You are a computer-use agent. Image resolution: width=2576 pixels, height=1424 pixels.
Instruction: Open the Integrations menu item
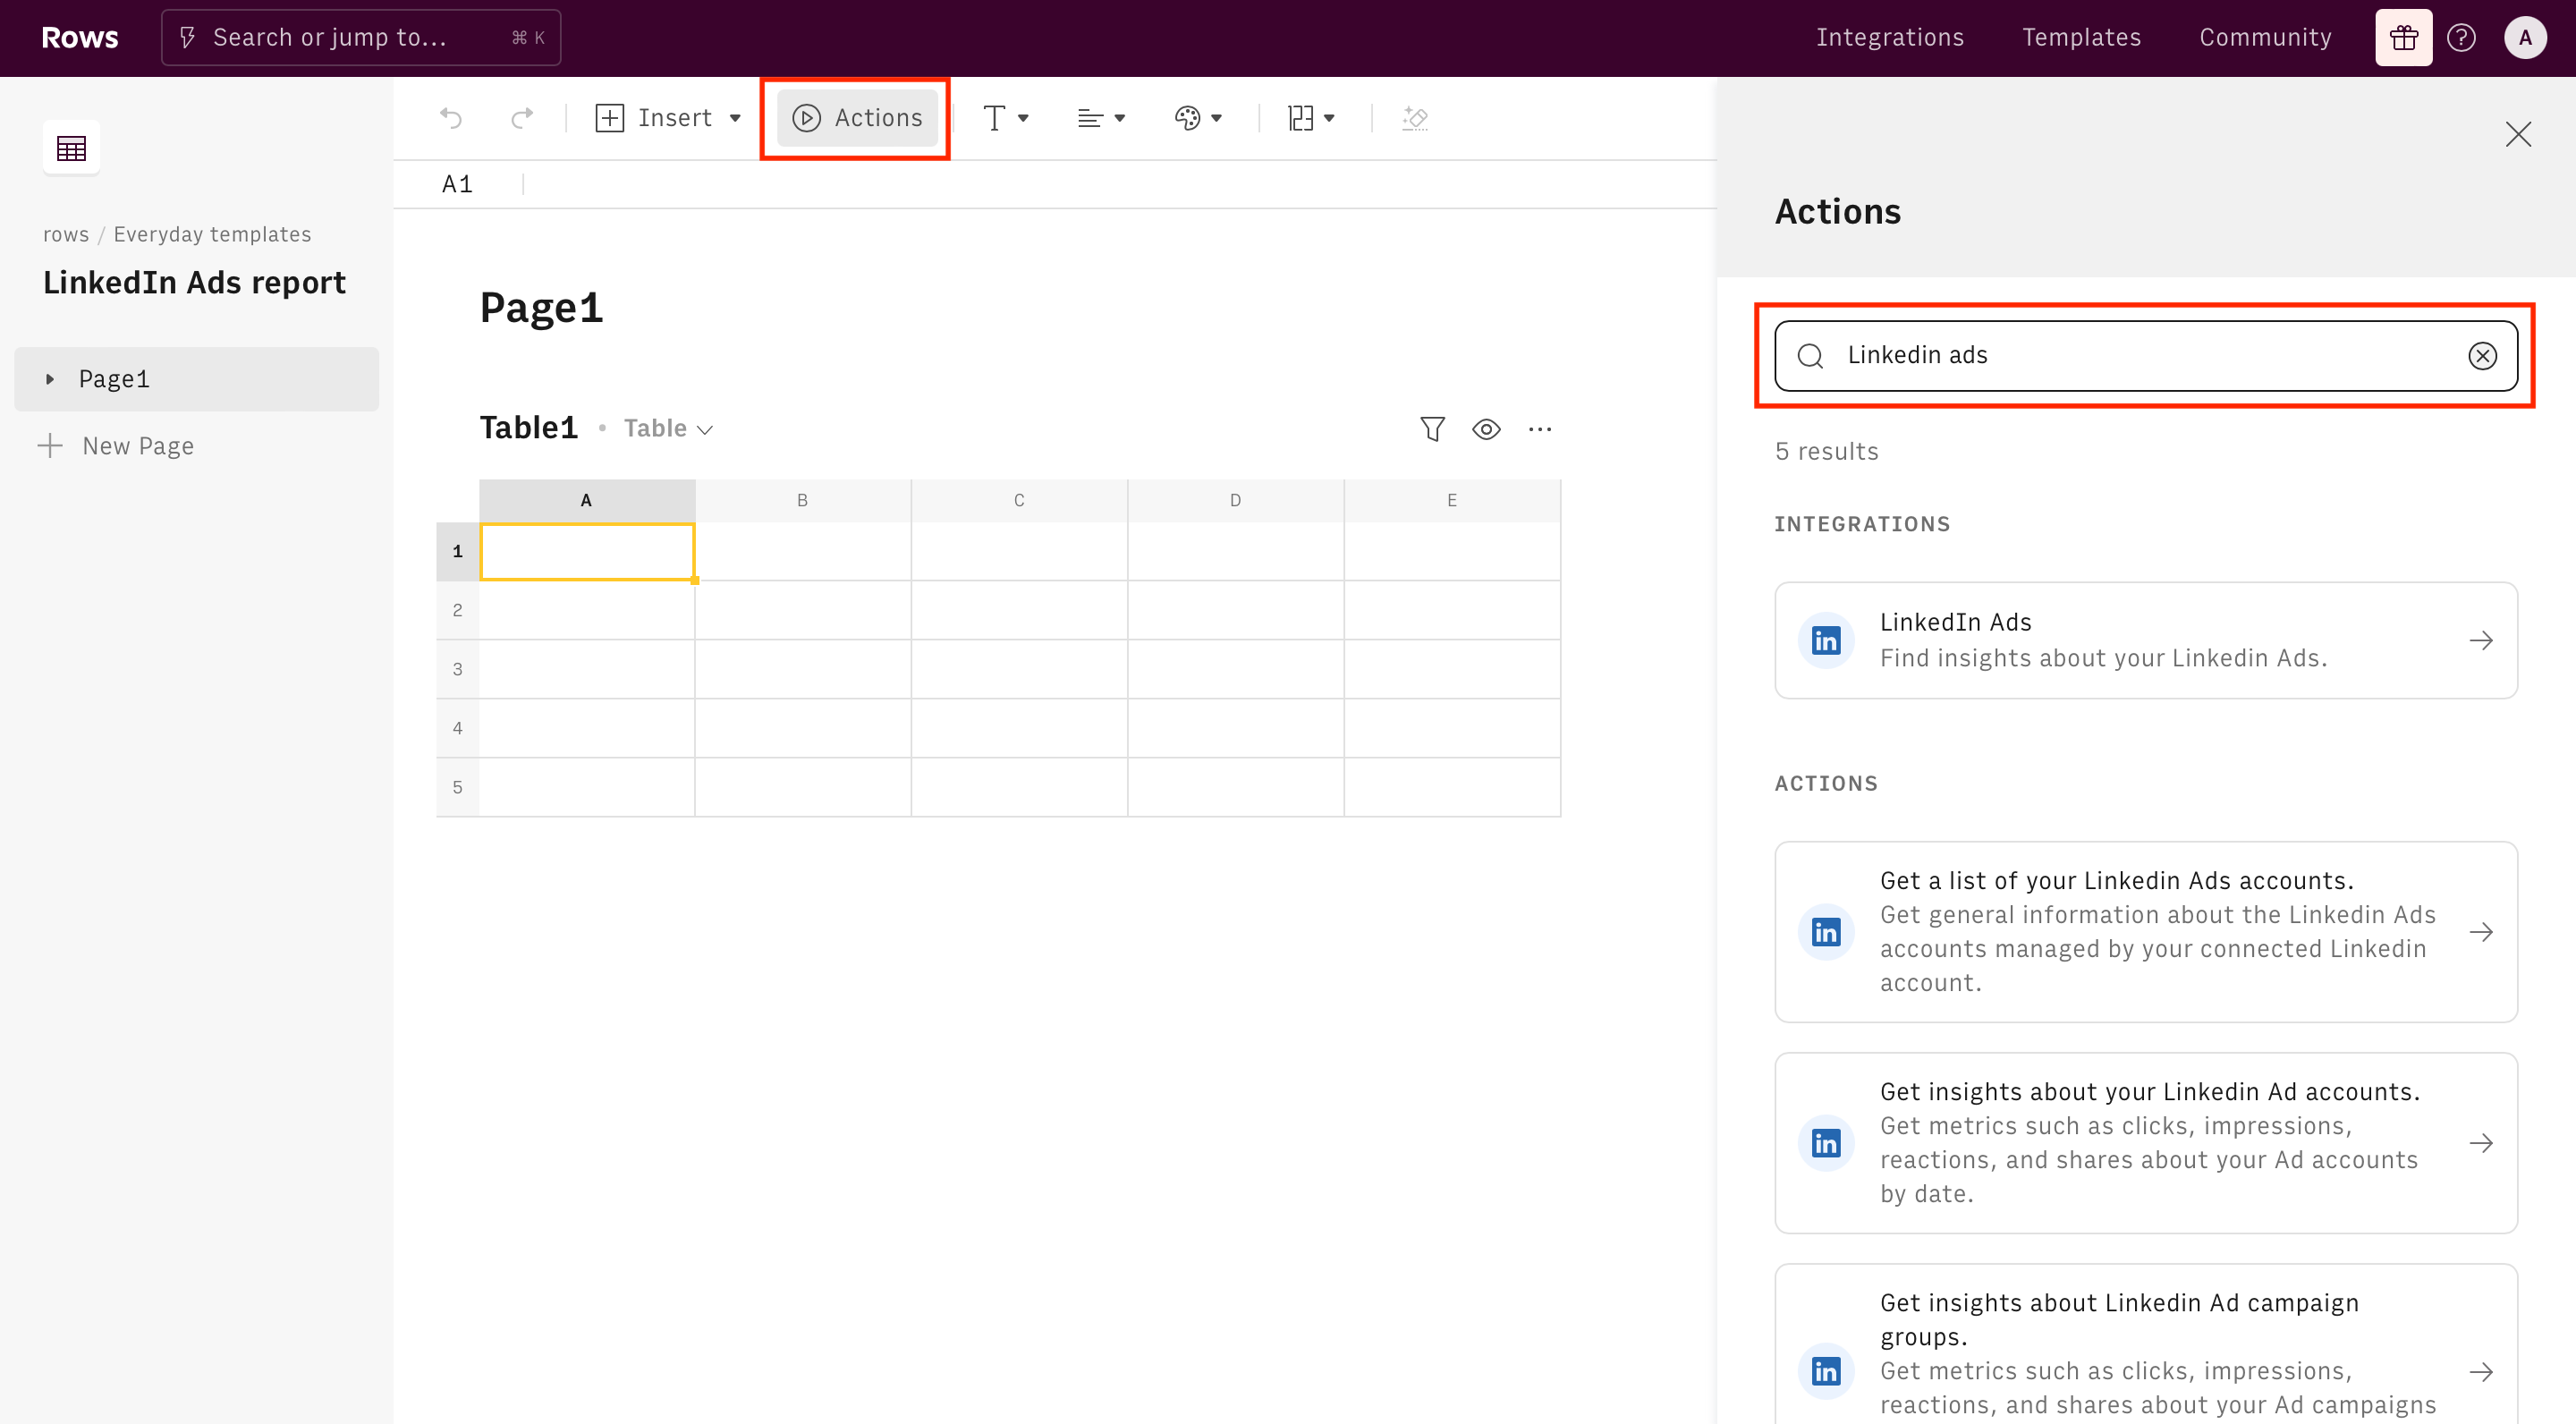1889,38
